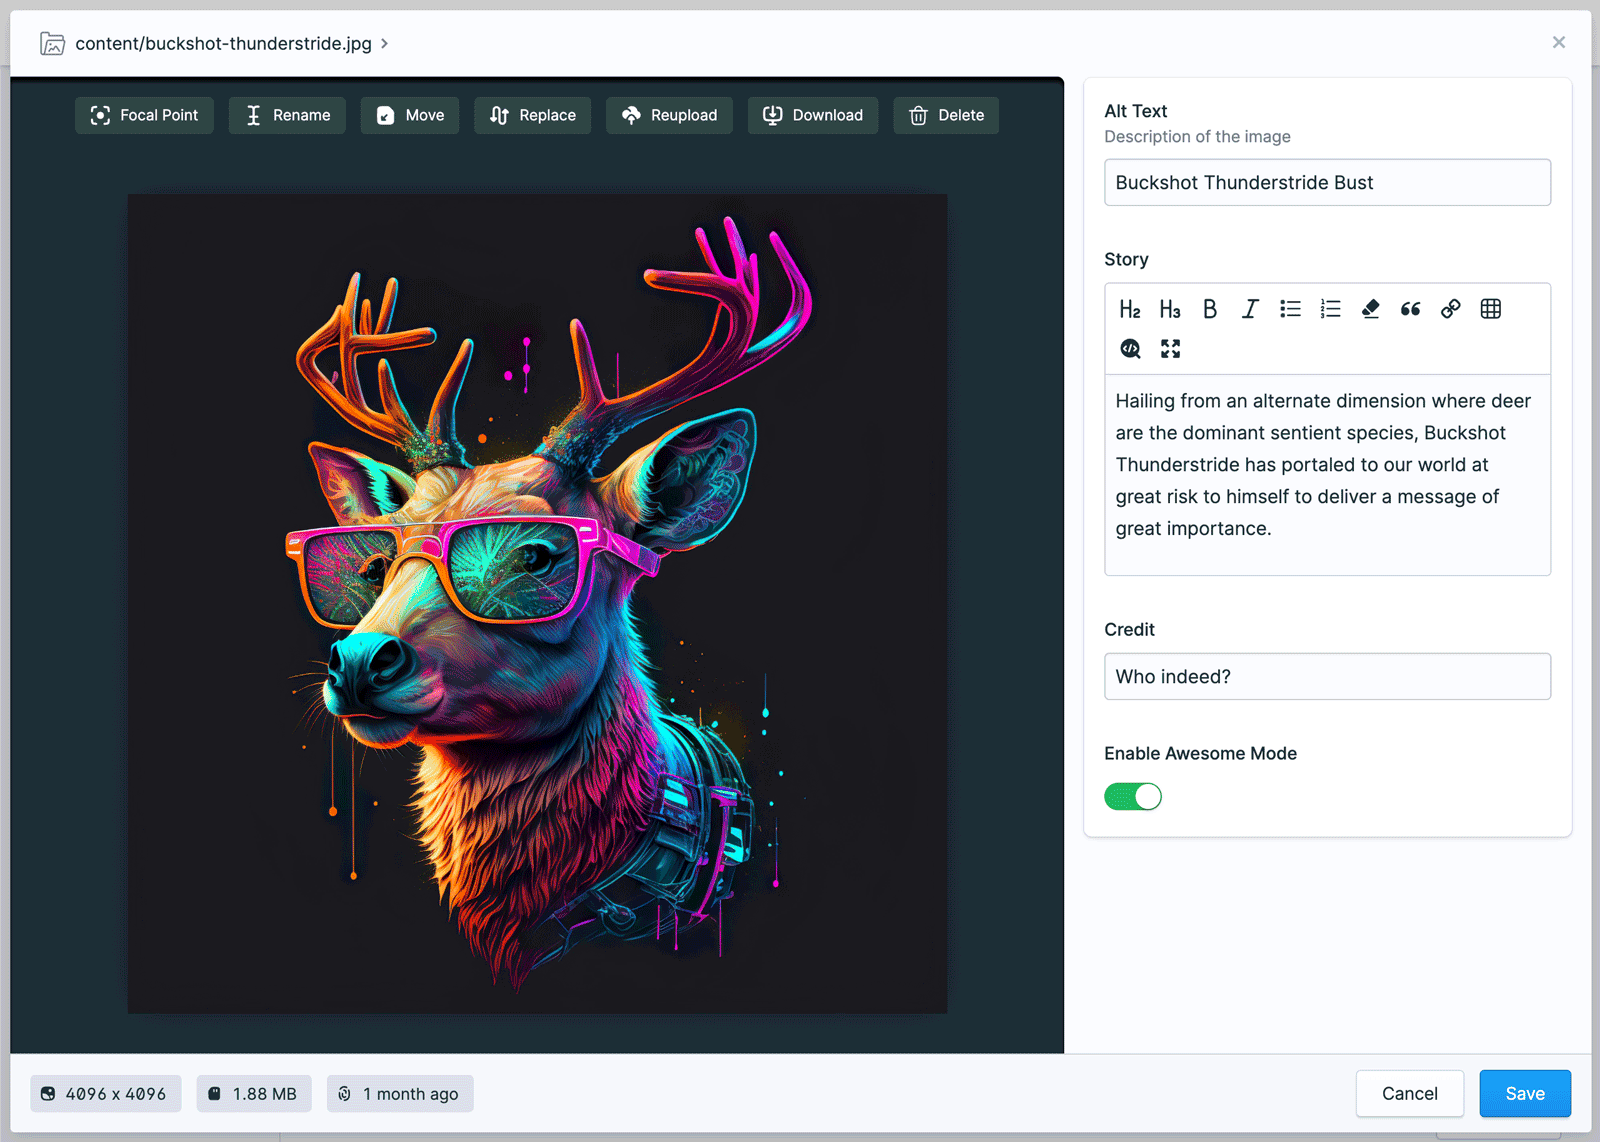This screenshot has height=1142, width=1600.
Task: Cancel editing and discard changes
Action: (1410, 1093)
